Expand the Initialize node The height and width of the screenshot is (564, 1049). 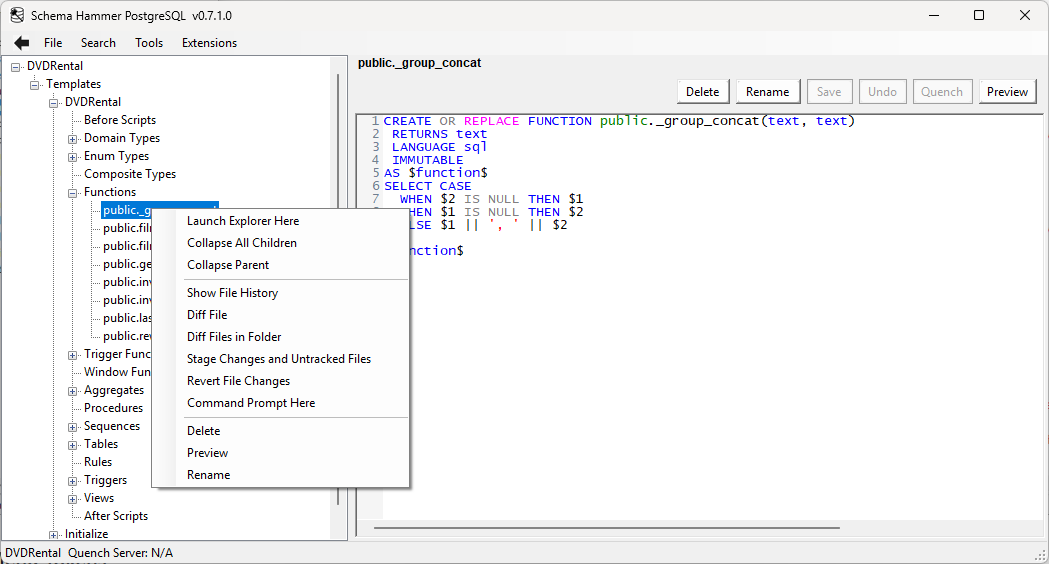pyautogui.click(x=54, y=535)
